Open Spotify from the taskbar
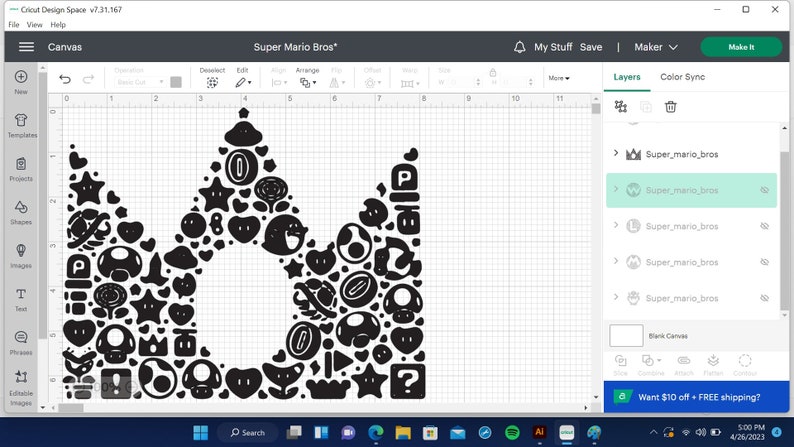The width and height of the screenshot is (794, 447). pyautogui.click(x=512, y=432)
